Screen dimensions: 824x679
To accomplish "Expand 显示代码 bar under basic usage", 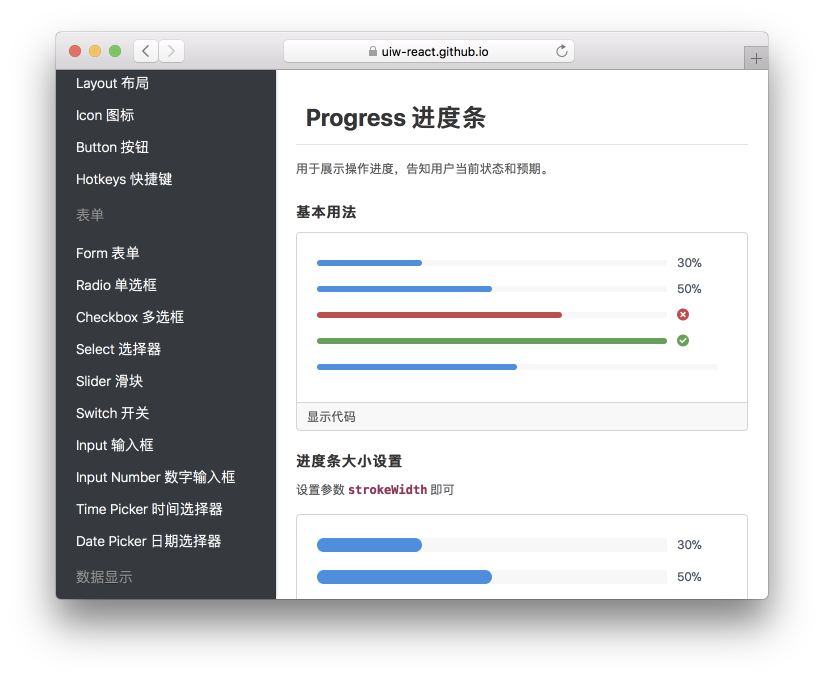I will [x=522, y=417].
